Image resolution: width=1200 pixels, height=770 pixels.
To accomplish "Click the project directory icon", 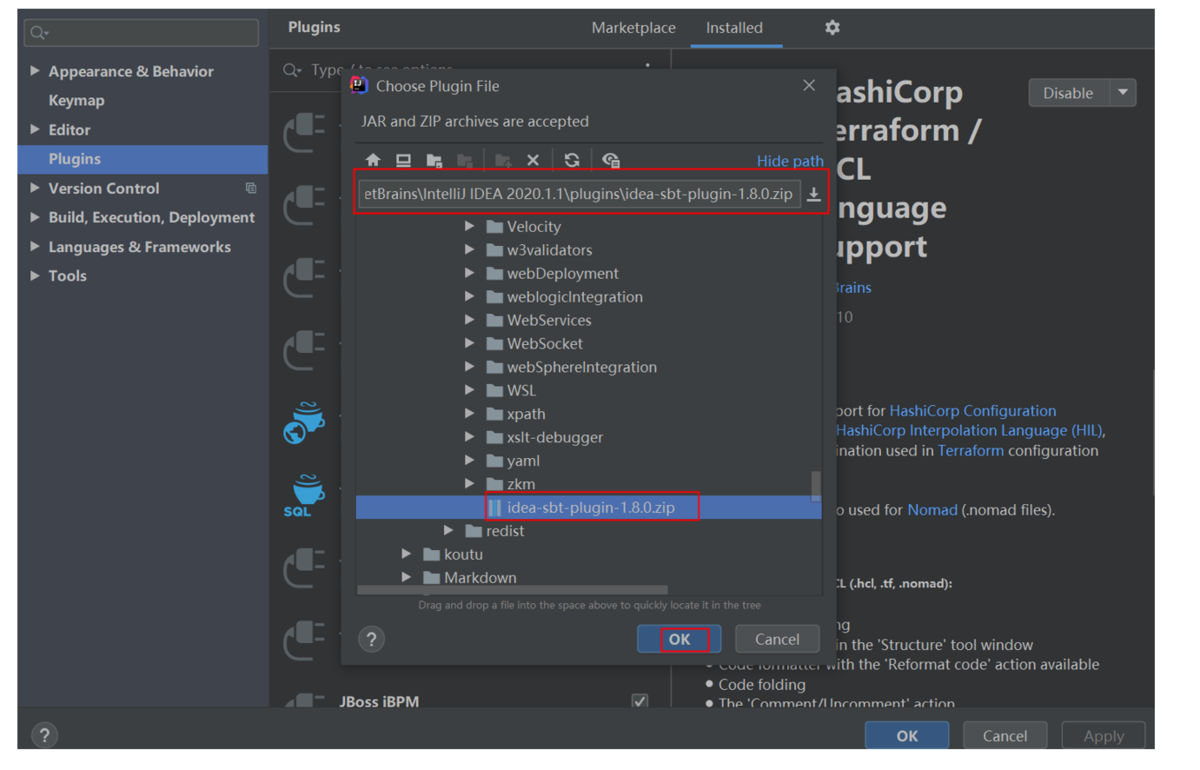I will (434, 160).
